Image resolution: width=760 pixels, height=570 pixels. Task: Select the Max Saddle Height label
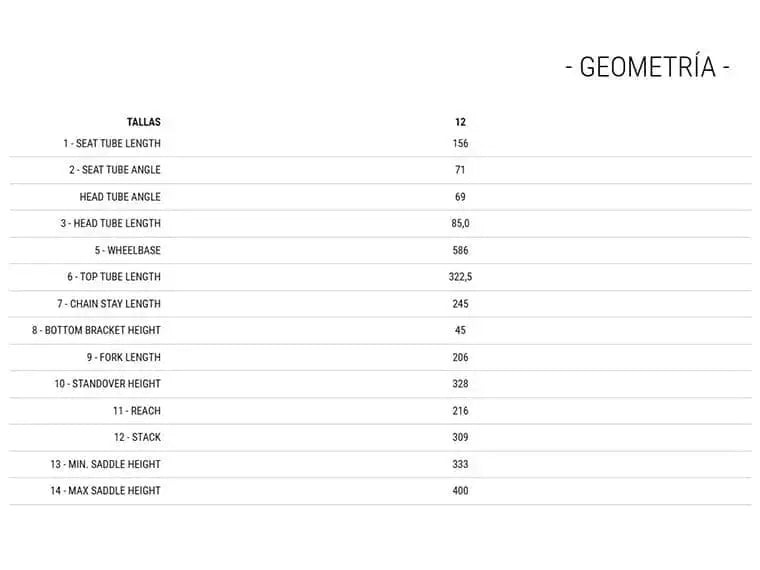[105, 491]
